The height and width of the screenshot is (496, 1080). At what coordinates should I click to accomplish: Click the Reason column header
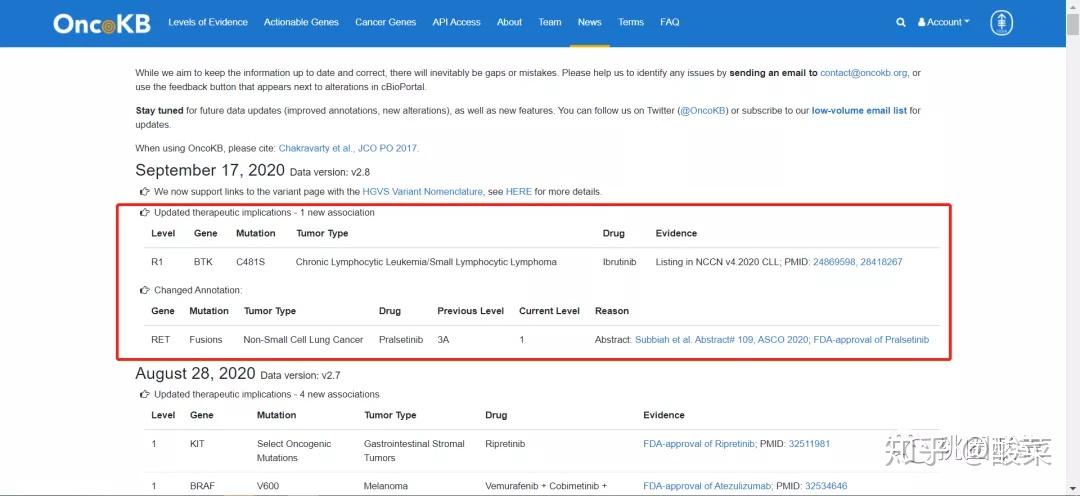pyautogui.click(x=612, y=311)
